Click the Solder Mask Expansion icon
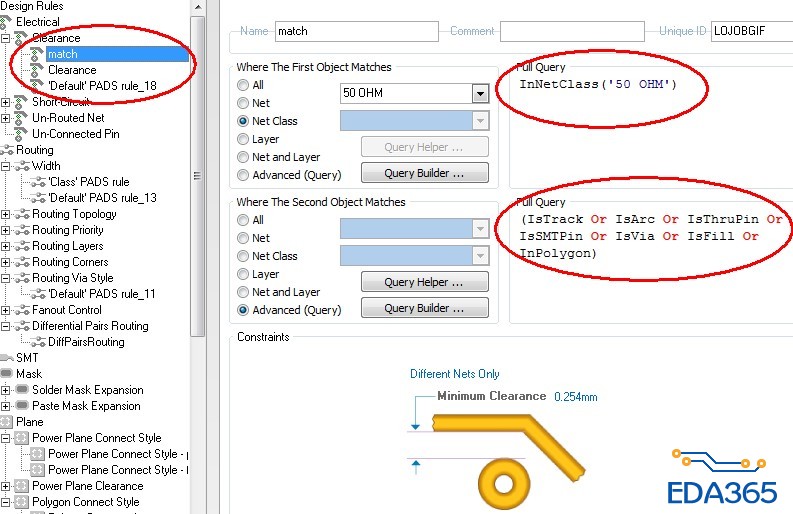 [22, 390]
